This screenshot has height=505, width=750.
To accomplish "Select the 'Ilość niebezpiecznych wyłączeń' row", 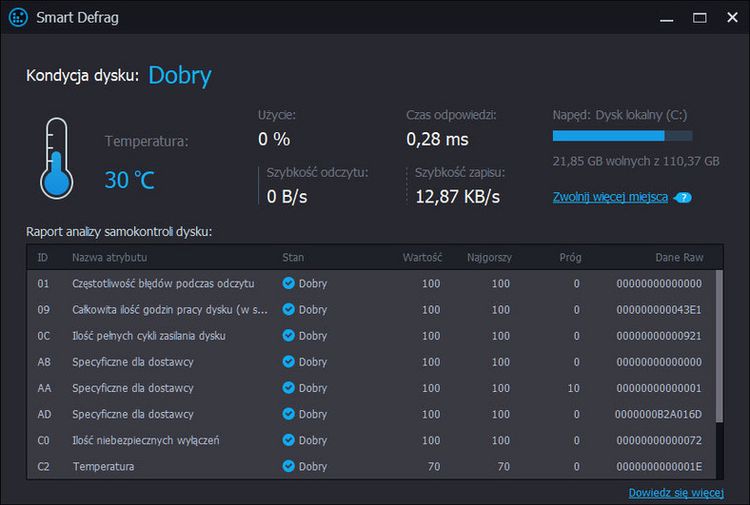I will [145, 440].
